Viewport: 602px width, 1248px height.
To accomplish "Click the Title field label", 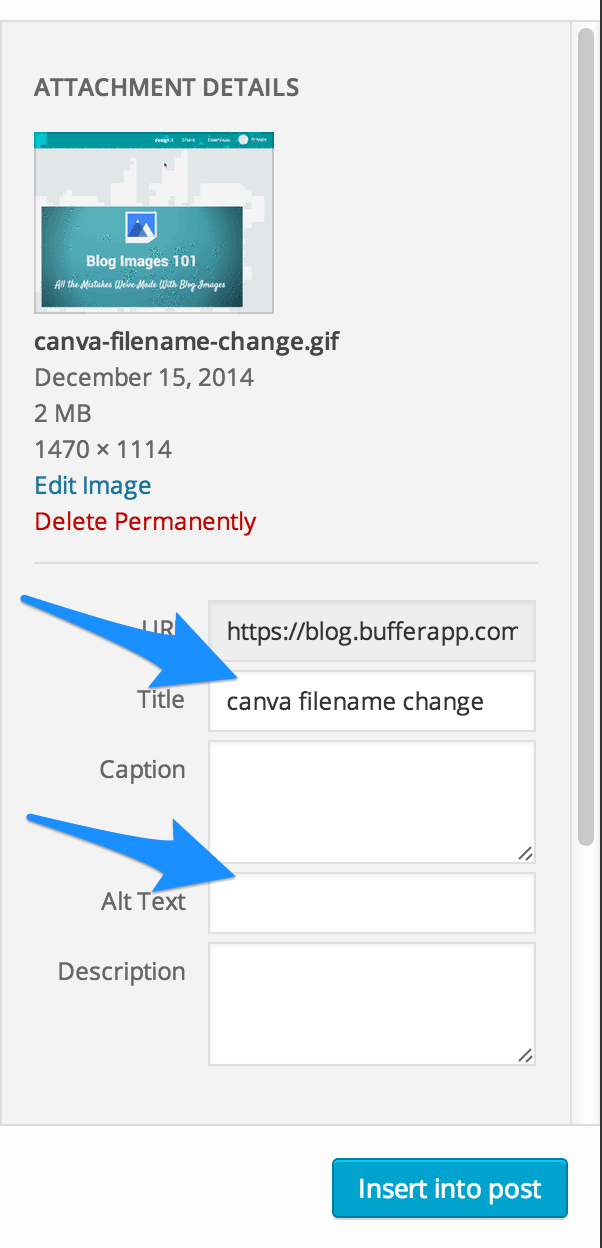I will (160, 699).
